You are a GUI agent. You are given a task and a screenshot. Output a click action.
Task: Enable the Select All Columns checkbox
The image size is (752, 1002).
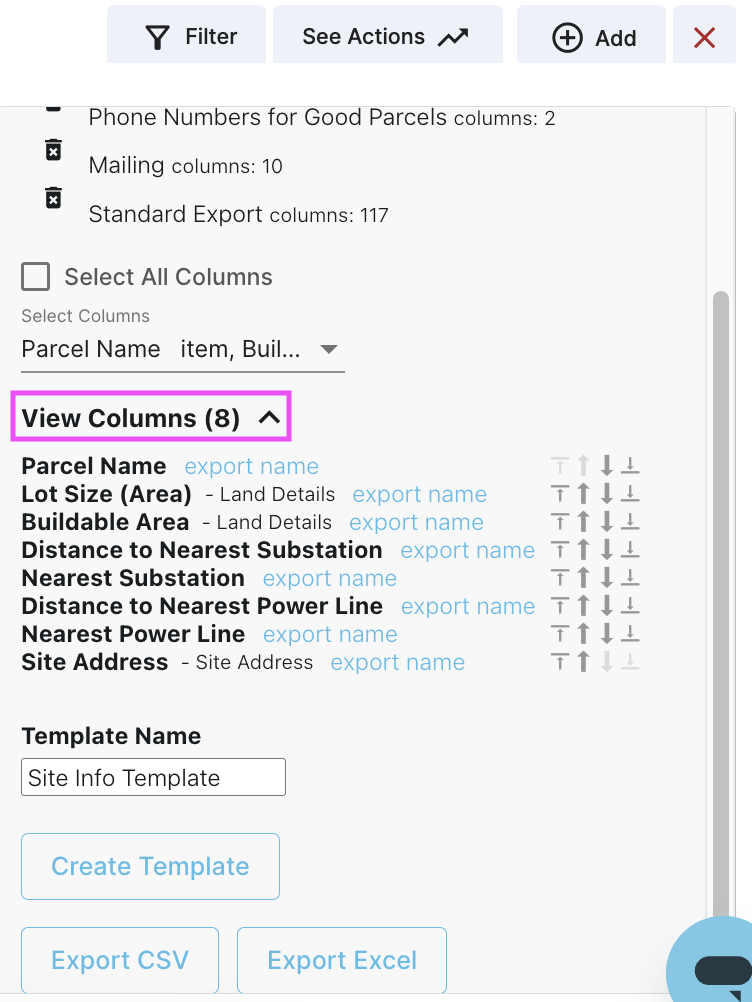35,276
